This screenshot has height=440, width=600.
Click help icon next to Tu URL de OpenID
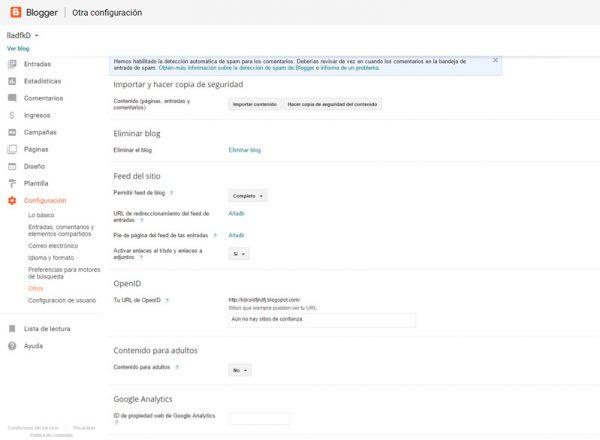click(x=167, y=300)
